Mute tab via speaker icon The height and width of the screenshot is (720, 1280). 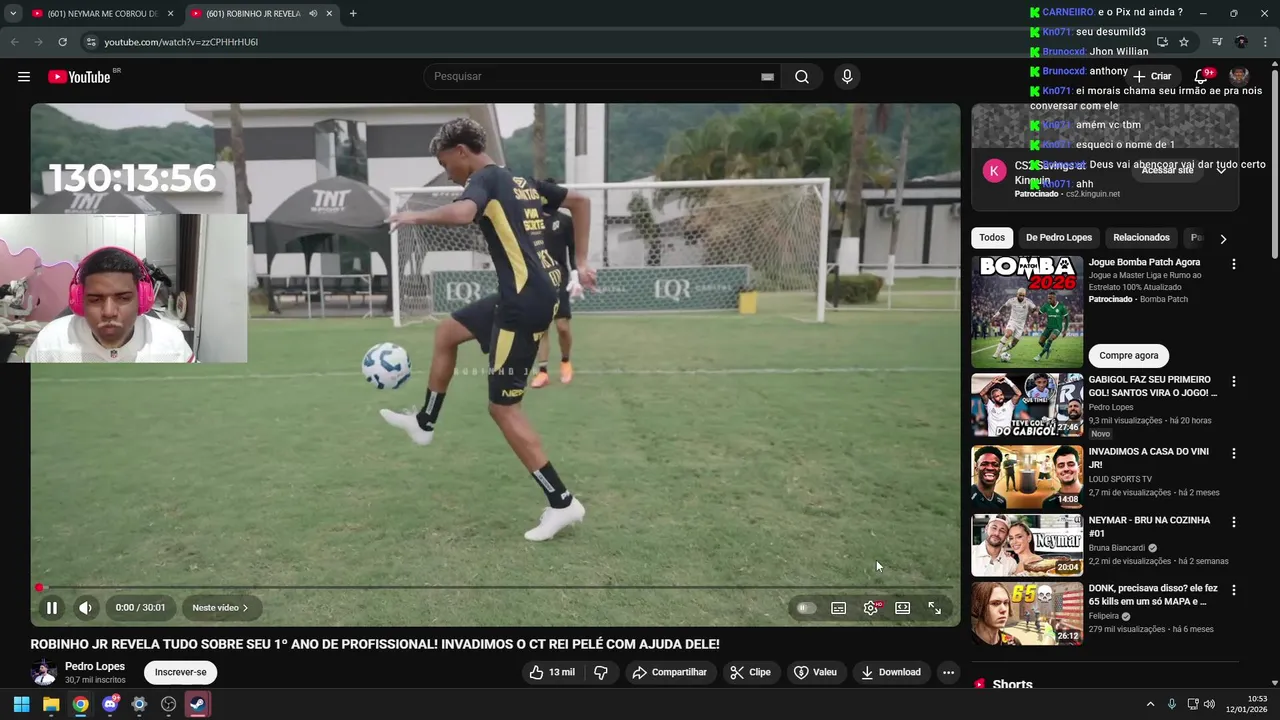tap(313, 14)
